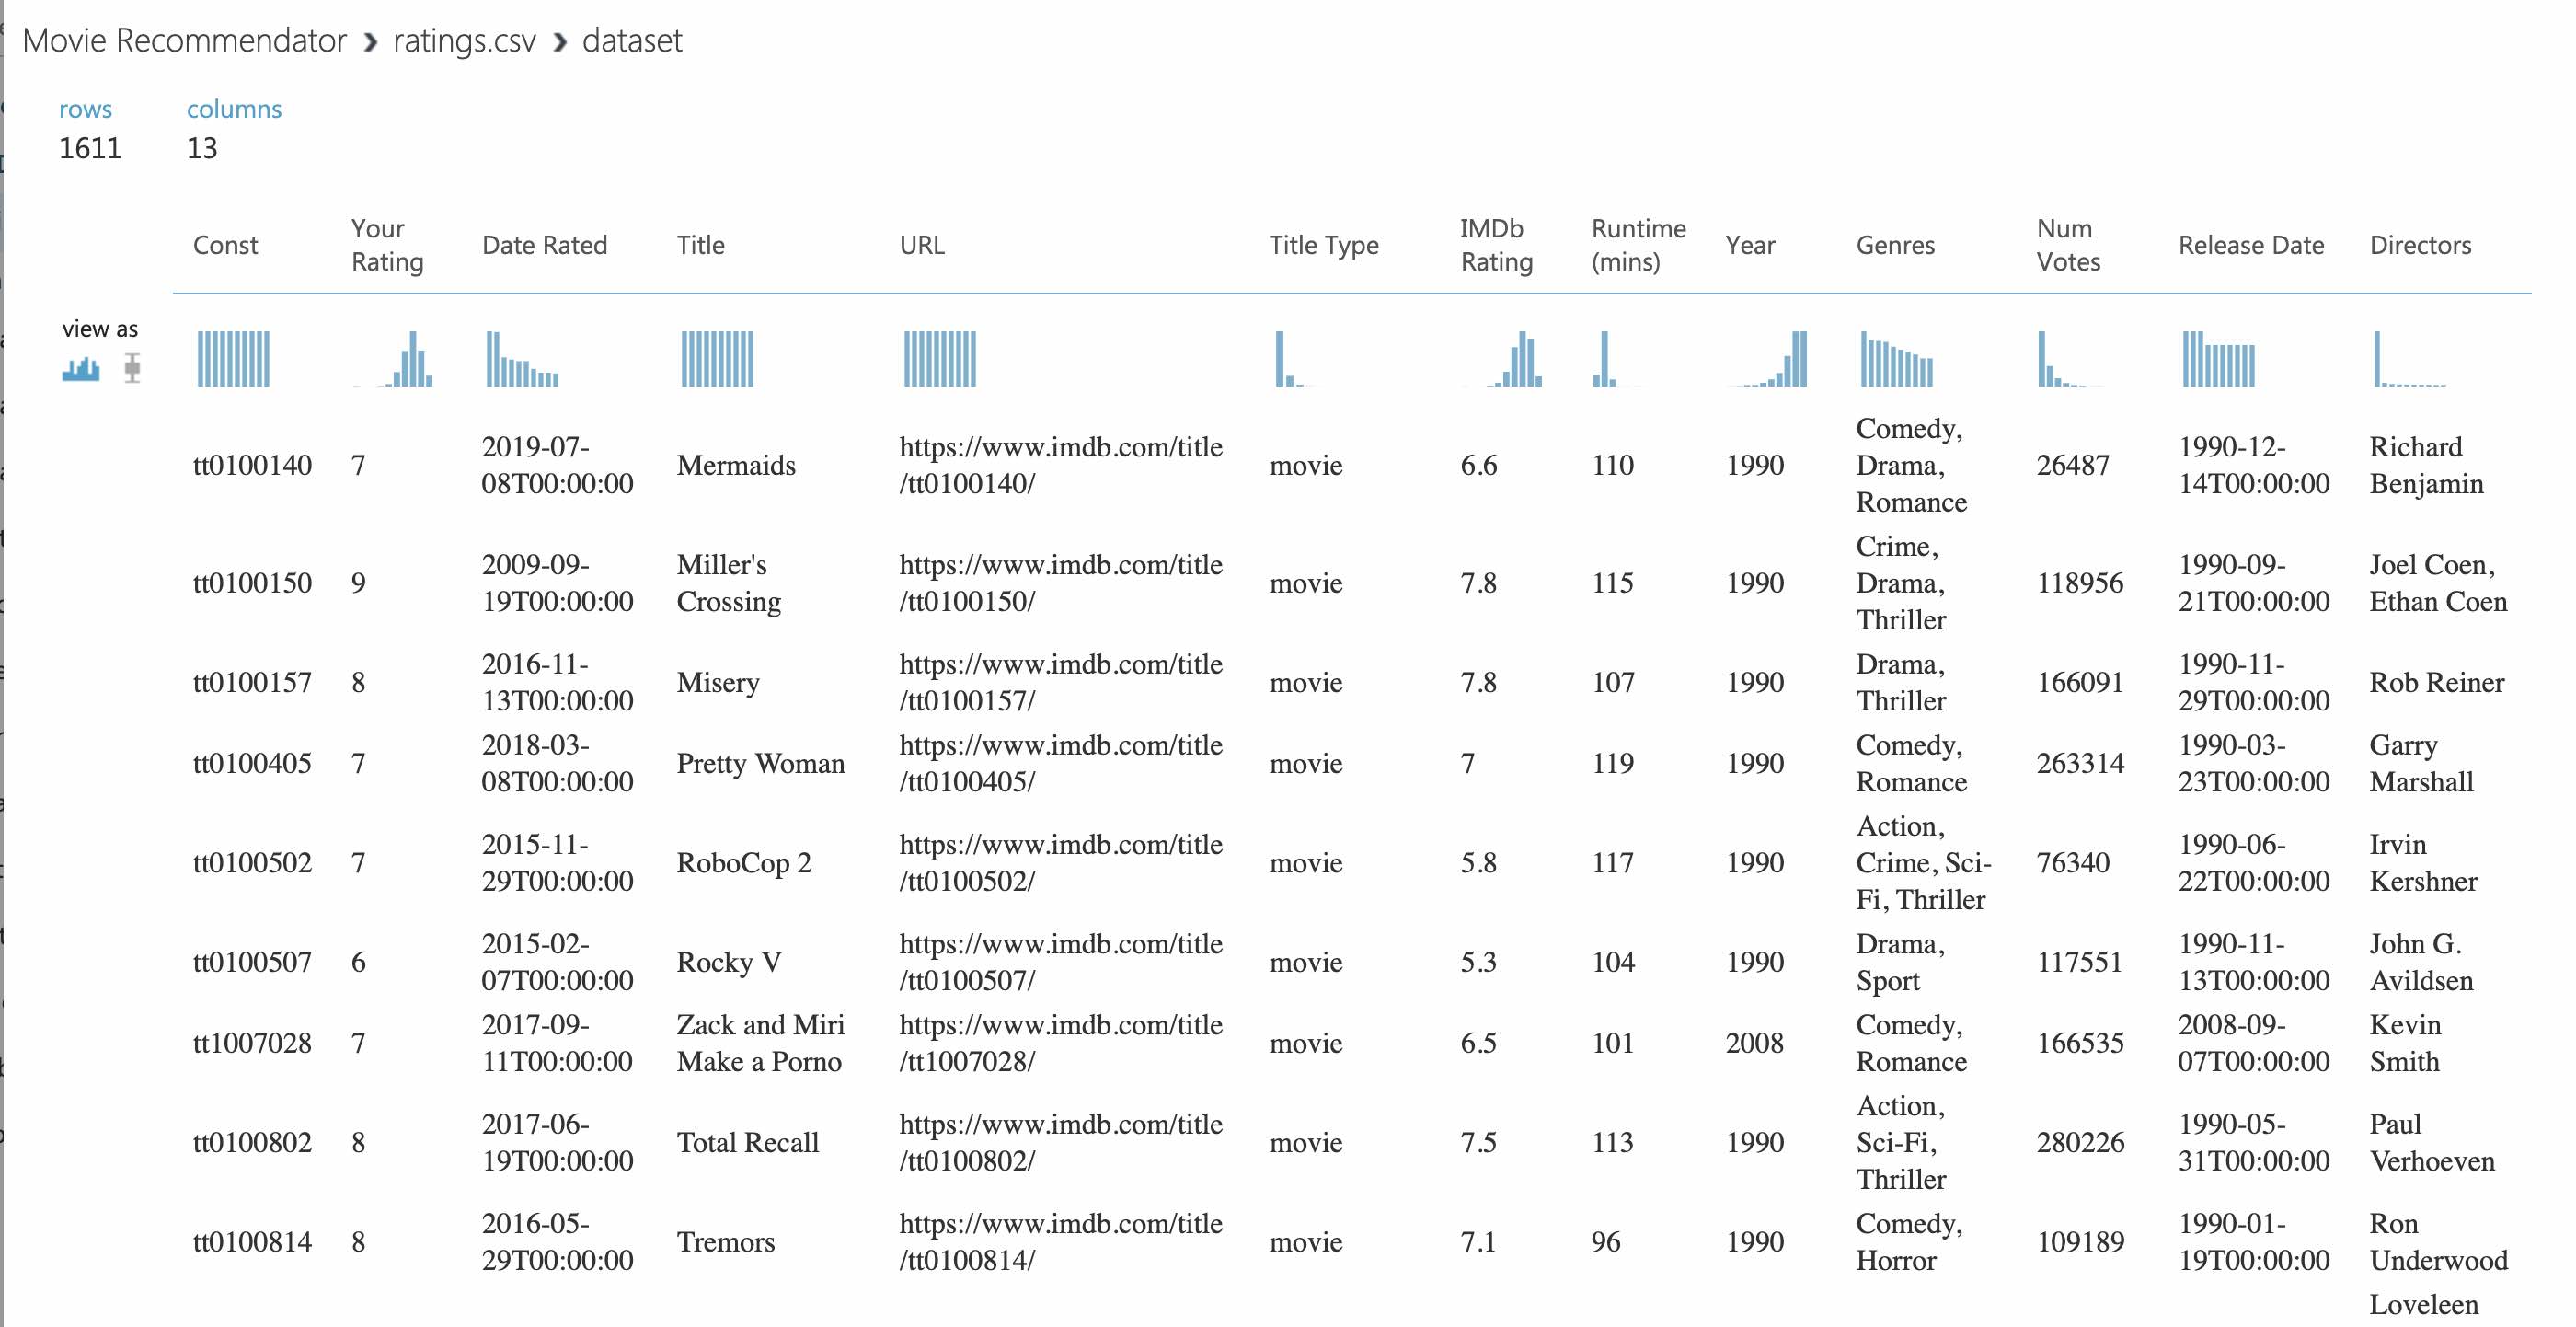
Task: Open the Release Date column histogram
Action: [2219, 359]
